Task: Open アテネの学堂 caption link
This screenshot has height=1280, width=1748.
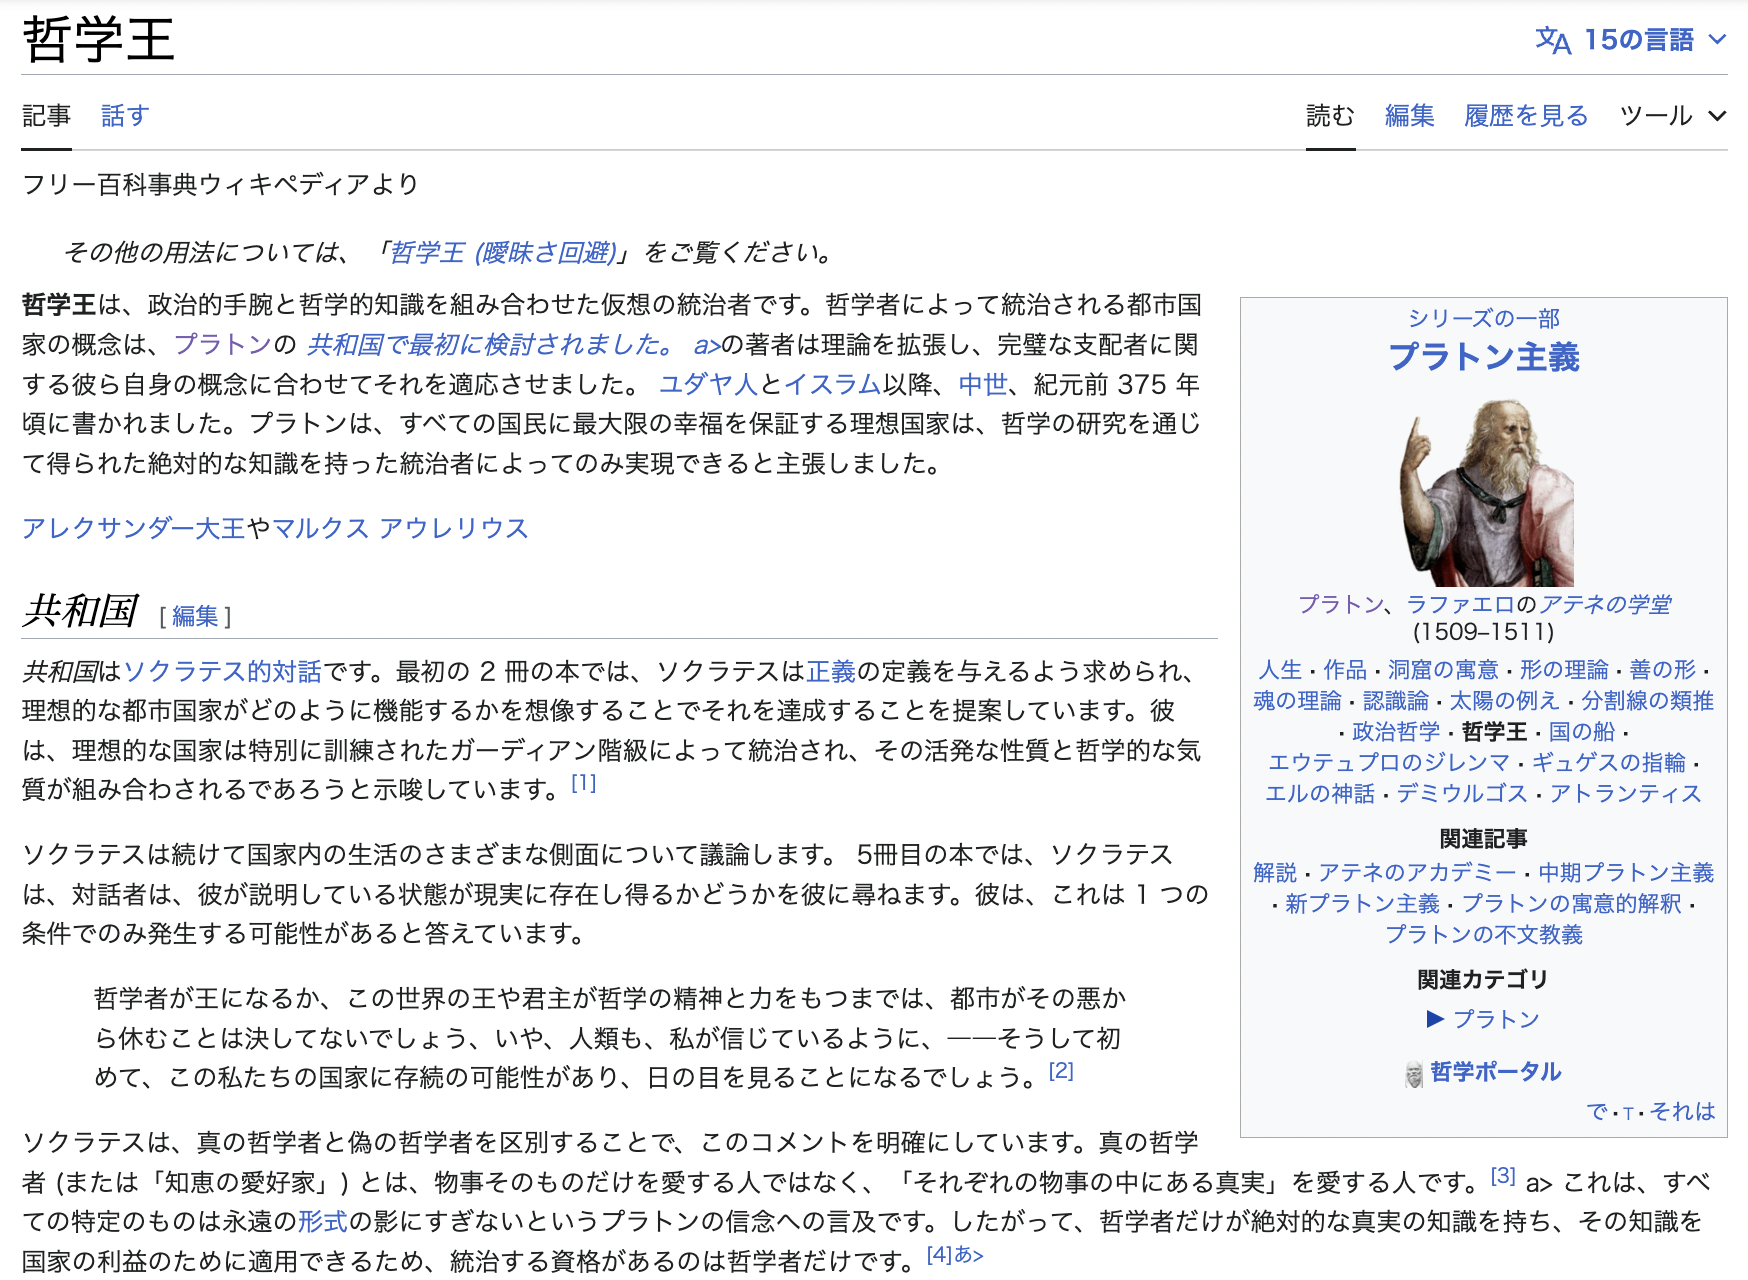Action: 1605,604
